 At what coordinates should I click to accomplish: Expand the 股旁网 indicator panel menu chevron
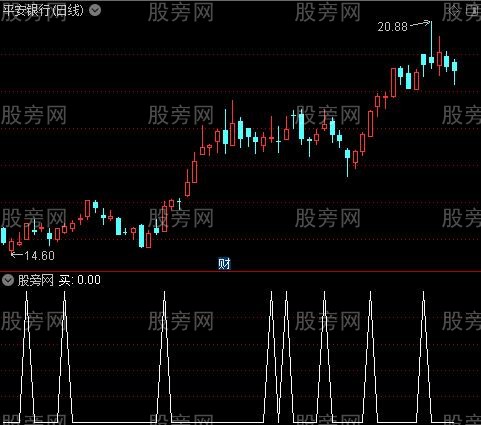pyautogui.click(x=8, y=280)
